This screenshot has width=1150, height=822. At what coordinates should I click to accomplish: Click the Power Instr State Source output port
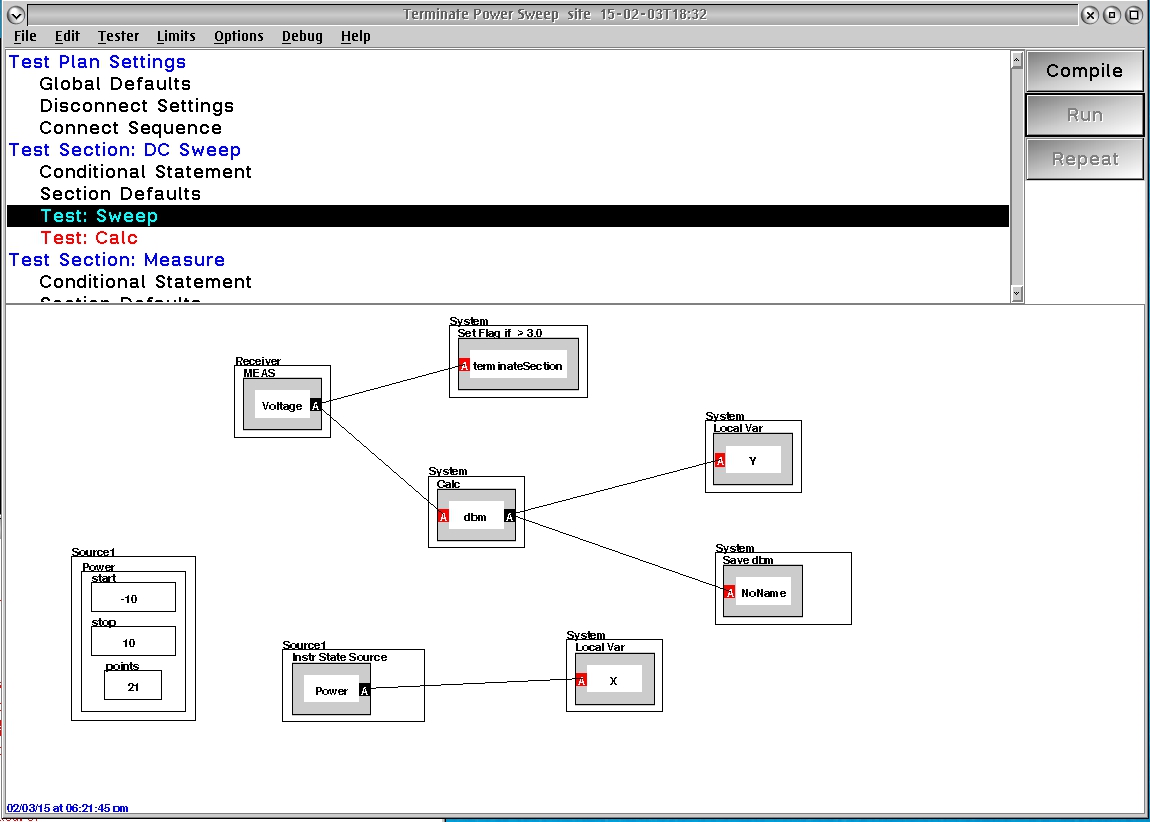tap(365, 690)
